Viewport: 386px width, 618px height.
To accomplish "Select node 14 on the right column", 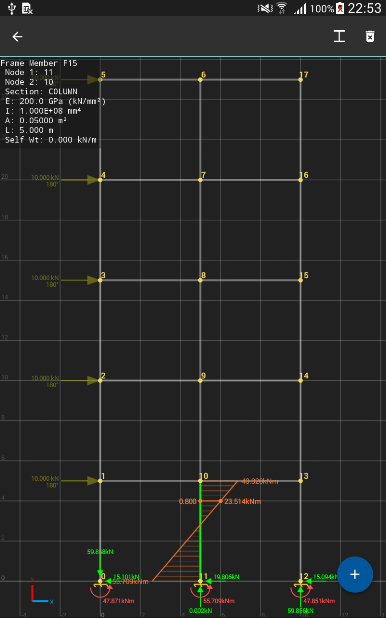I will click(x=300, y=380).
